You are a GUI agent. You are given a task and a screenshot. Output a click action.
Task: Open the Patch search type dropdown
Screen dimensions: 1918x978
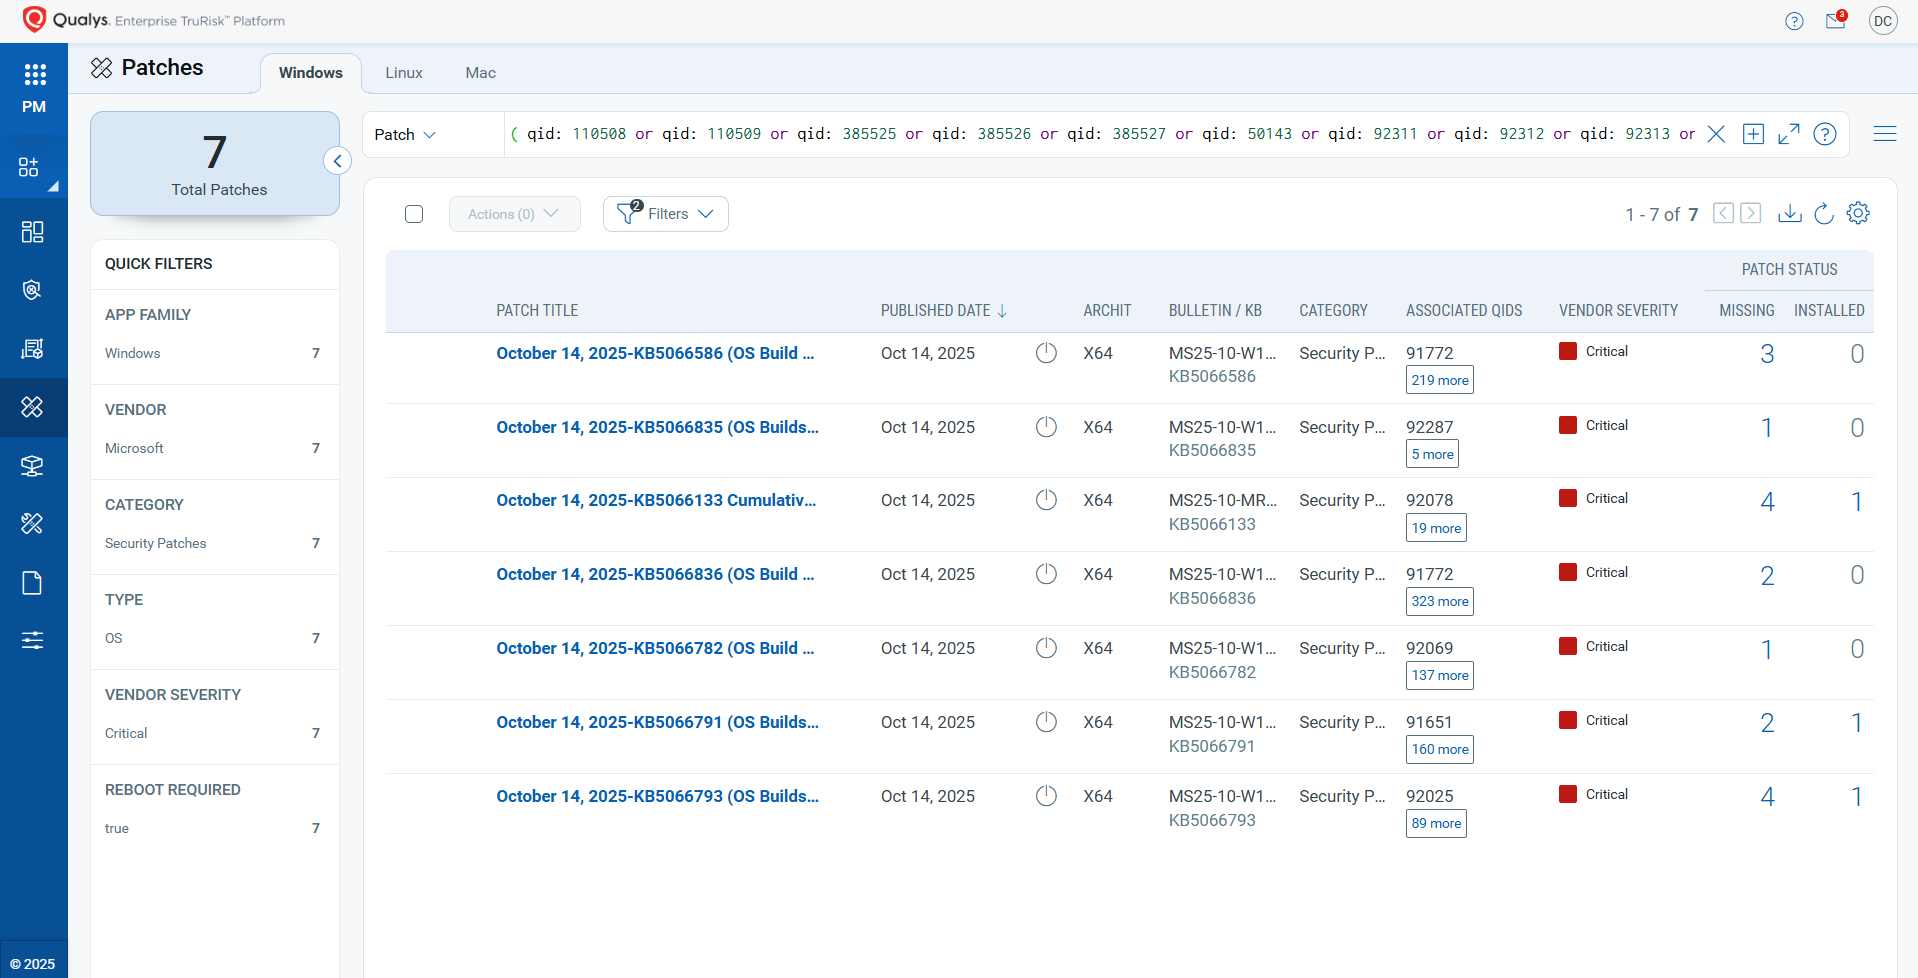tap(405, 135)
